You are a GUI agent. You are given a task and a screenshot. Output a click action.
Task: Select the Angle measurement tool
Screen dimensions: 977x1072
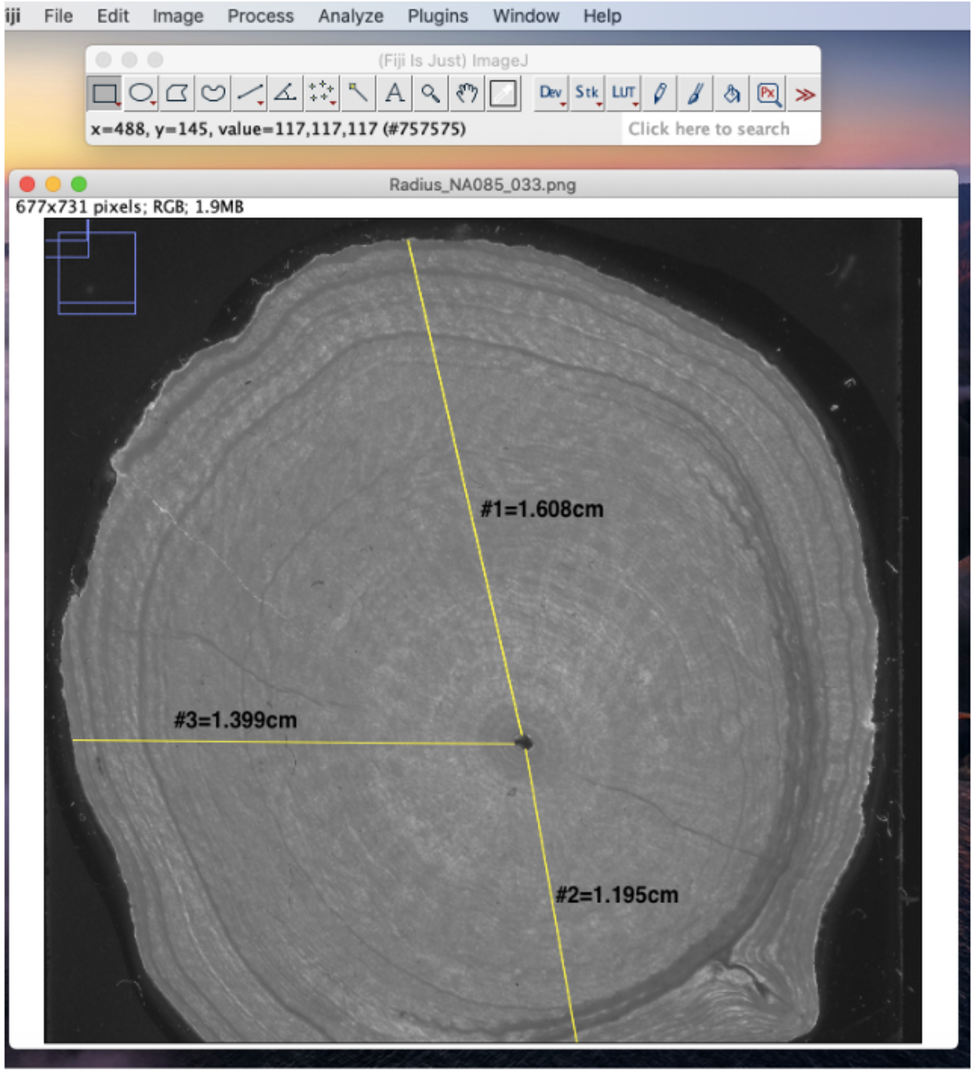point(285,94)
